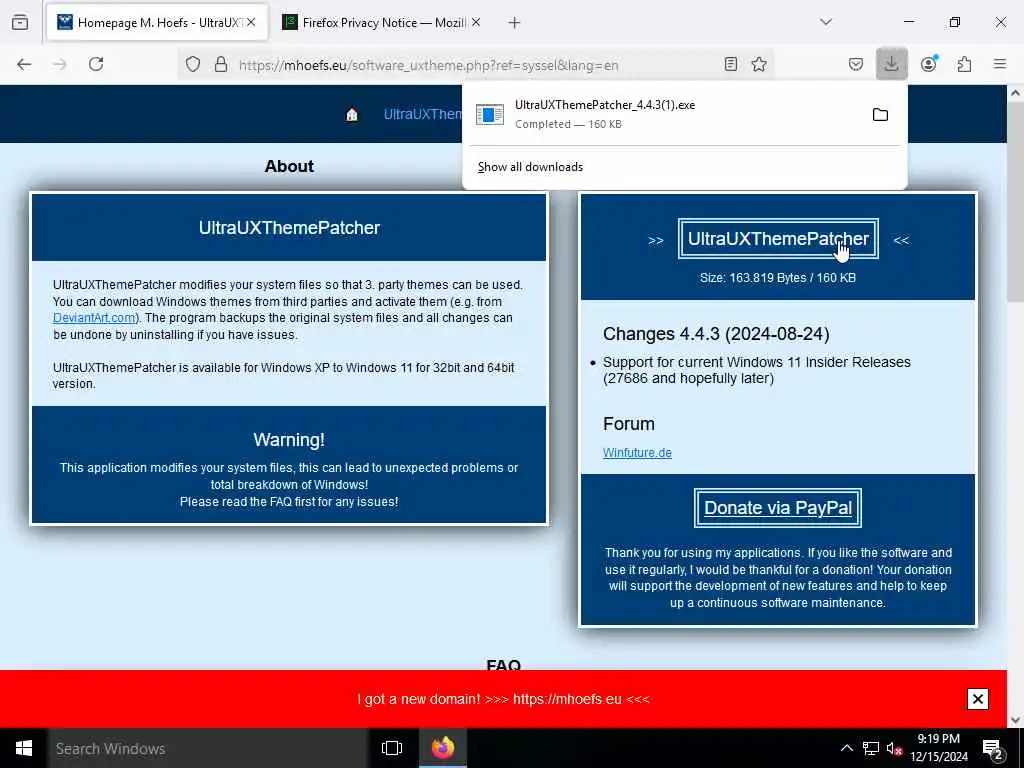Close the Firefox Privacy Notice tab
This screenshot has height=768, width=1024.
pos(476,22)
